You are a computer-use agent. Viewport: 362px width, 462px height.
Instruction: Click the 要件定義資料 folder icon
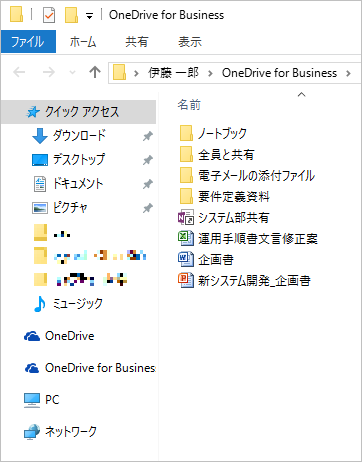[x=186, y=196]
